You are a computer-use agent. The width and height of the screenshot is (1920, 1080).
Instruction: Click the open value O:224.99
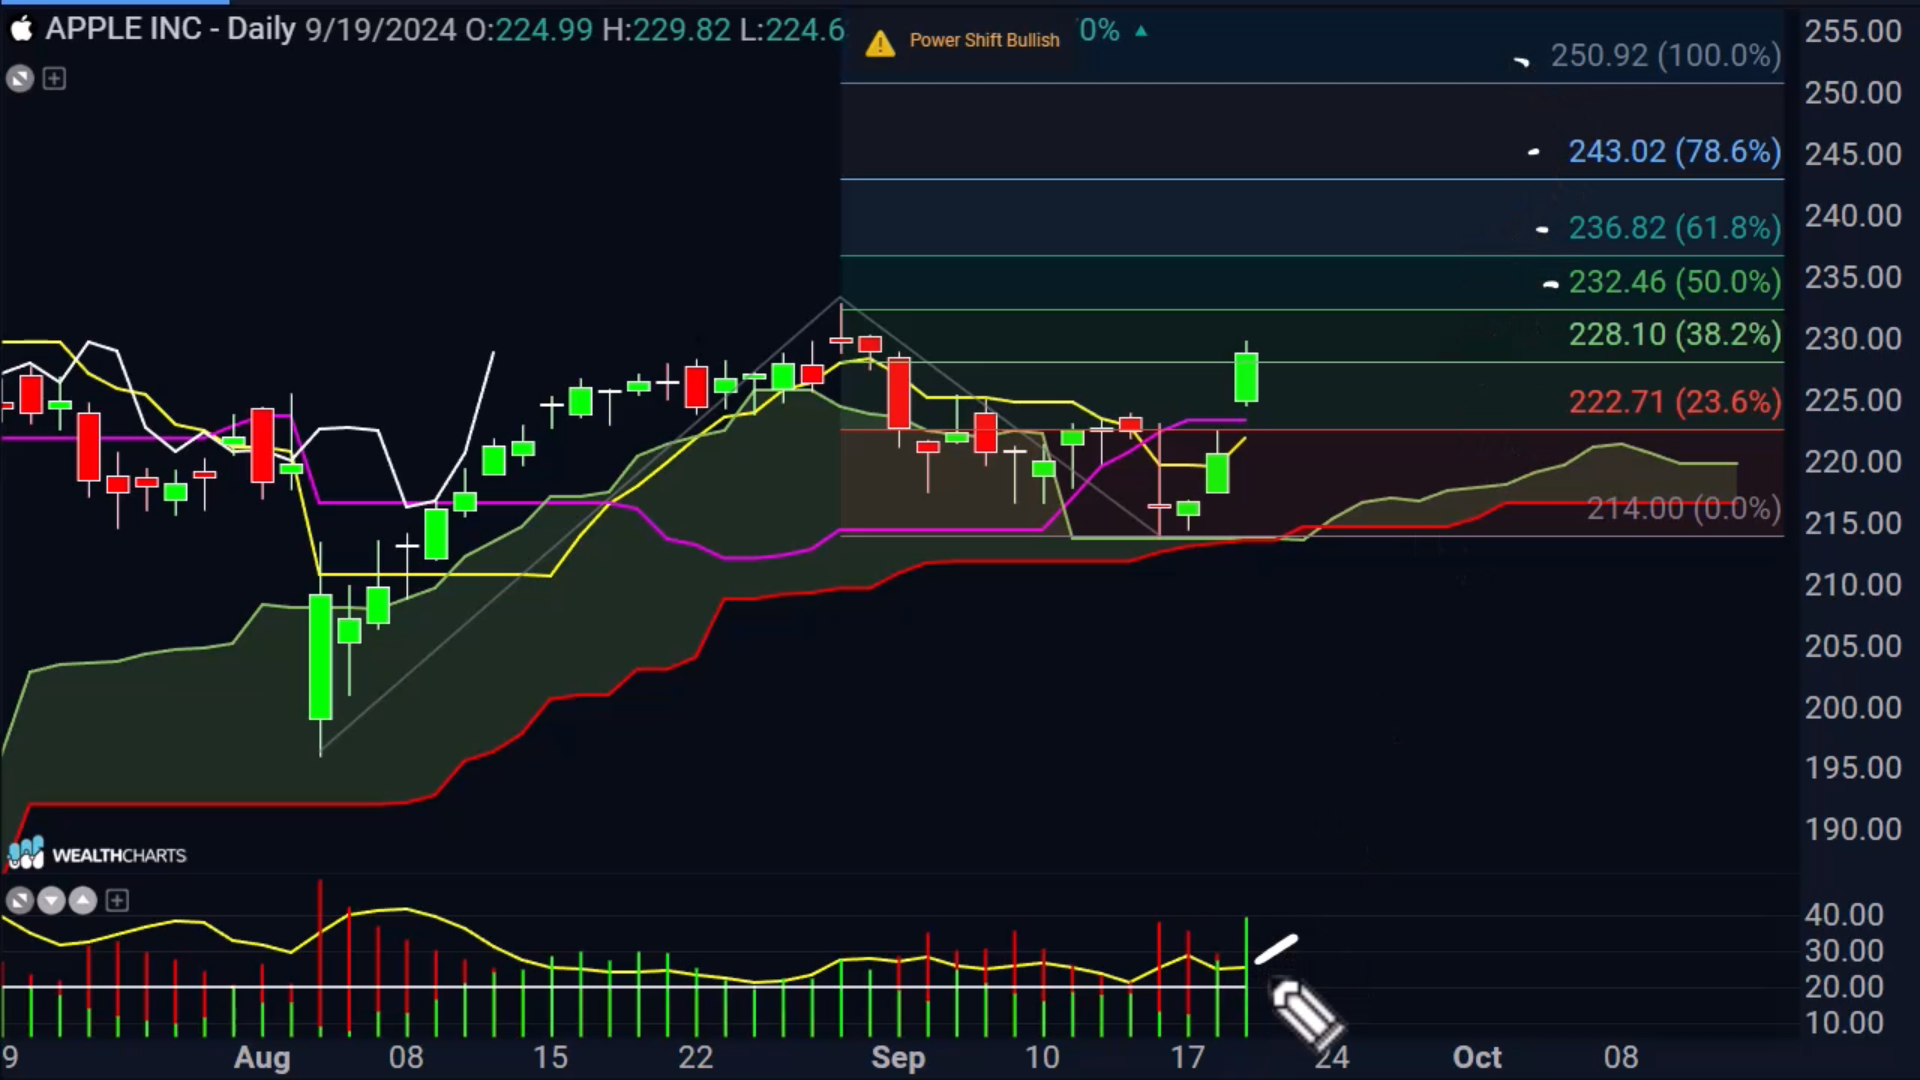pos(529,29)
